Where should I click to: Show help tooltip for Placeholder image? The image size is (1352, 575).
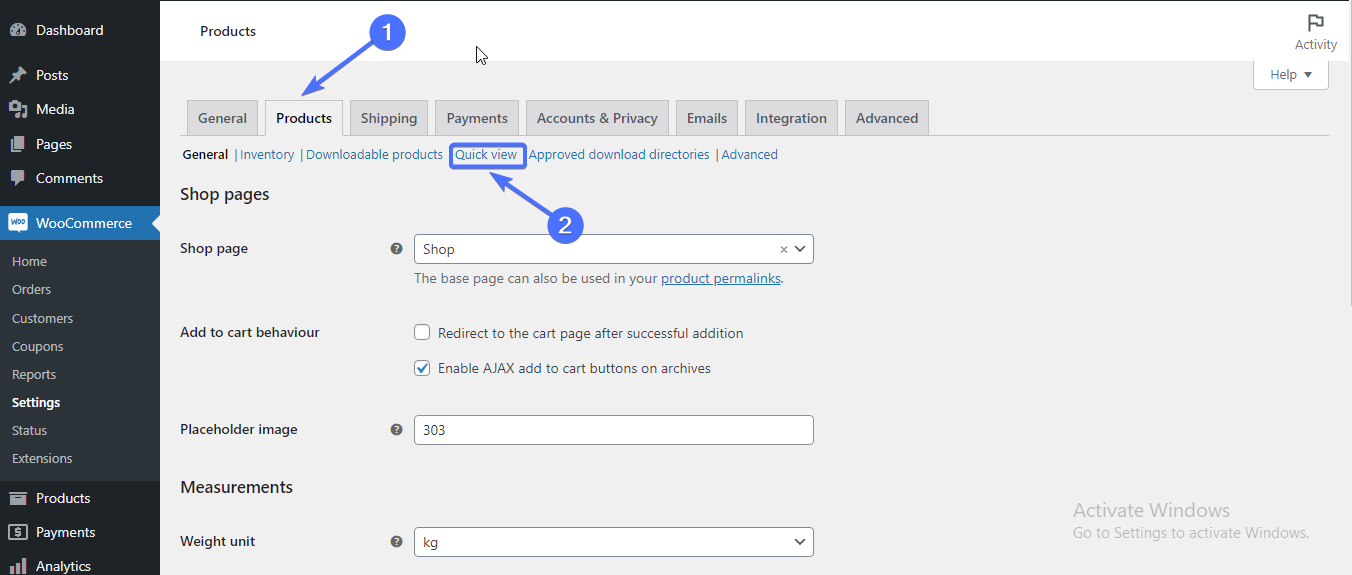(x=396, y=430)
